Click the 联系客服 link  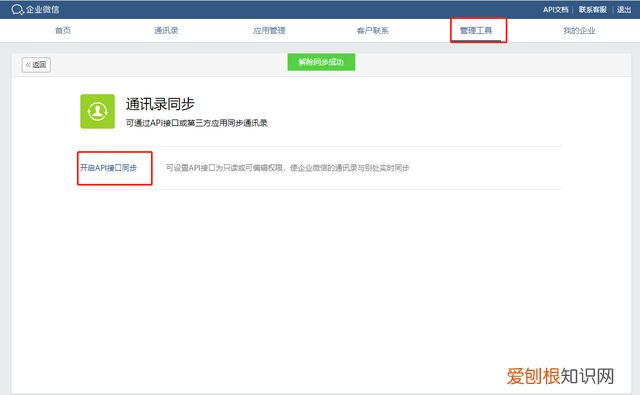point(593,9)
